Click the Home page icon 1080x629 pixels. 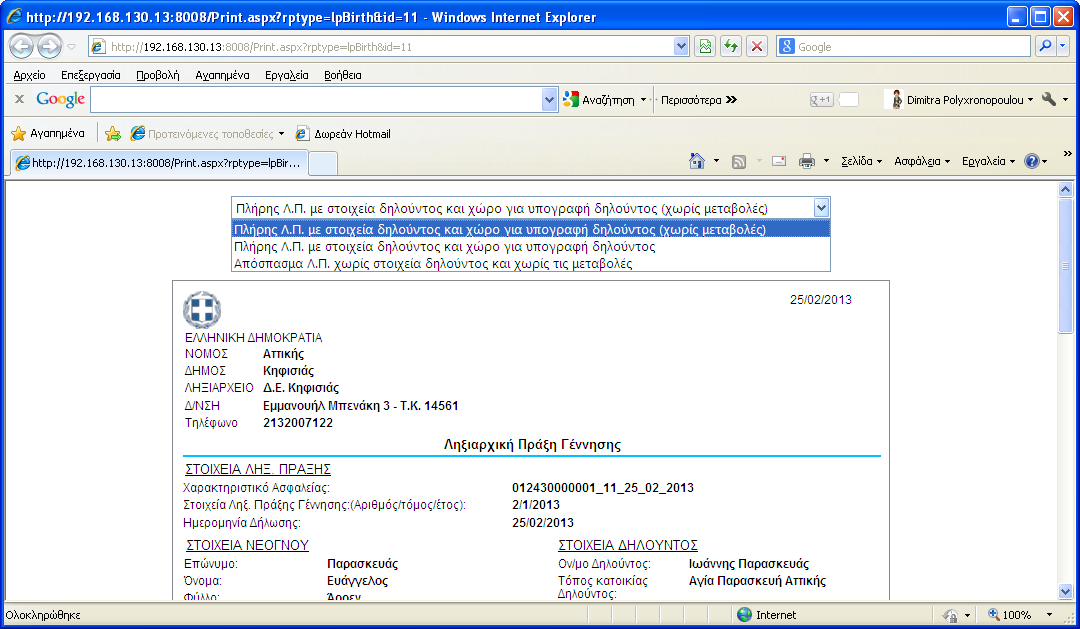[x=697, y=161]
